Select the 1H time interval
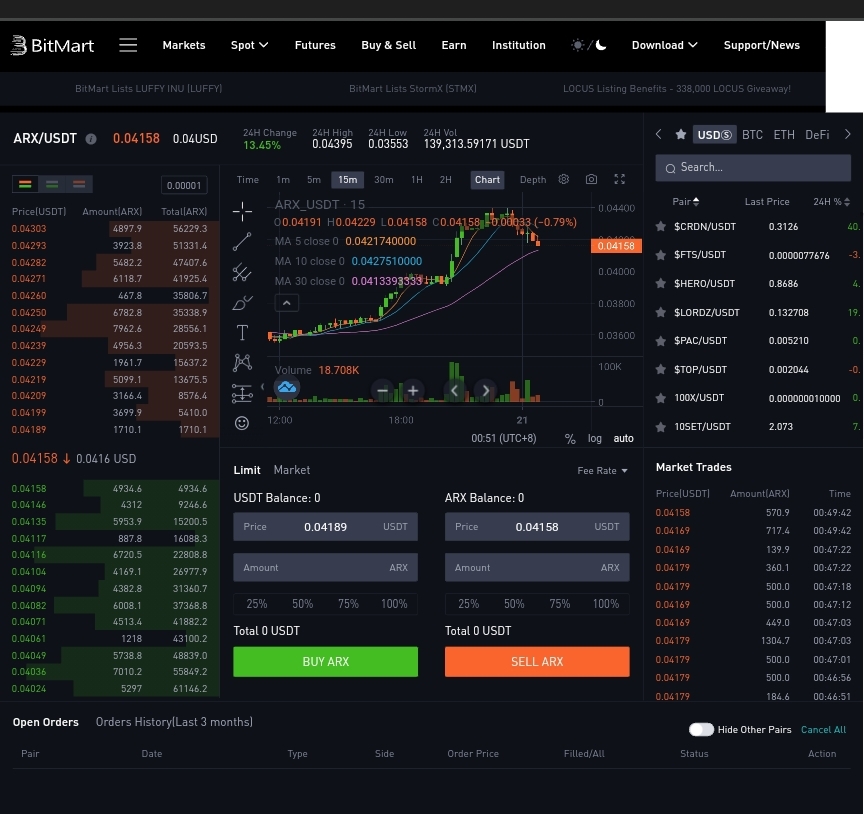 [417, 180]
